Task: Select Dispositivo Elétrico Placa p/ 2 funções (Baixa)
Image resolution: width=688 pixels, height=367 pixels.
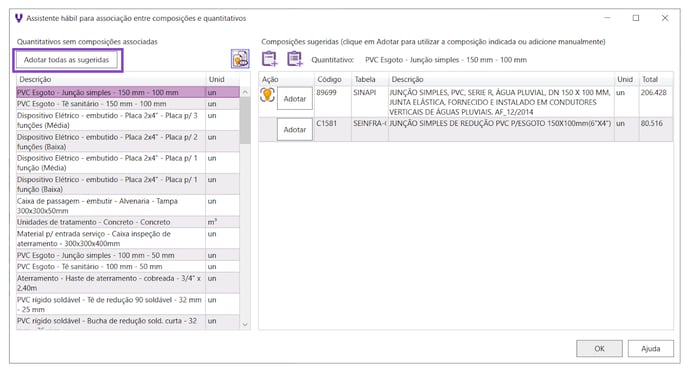Action: click(x=128, y=142)
